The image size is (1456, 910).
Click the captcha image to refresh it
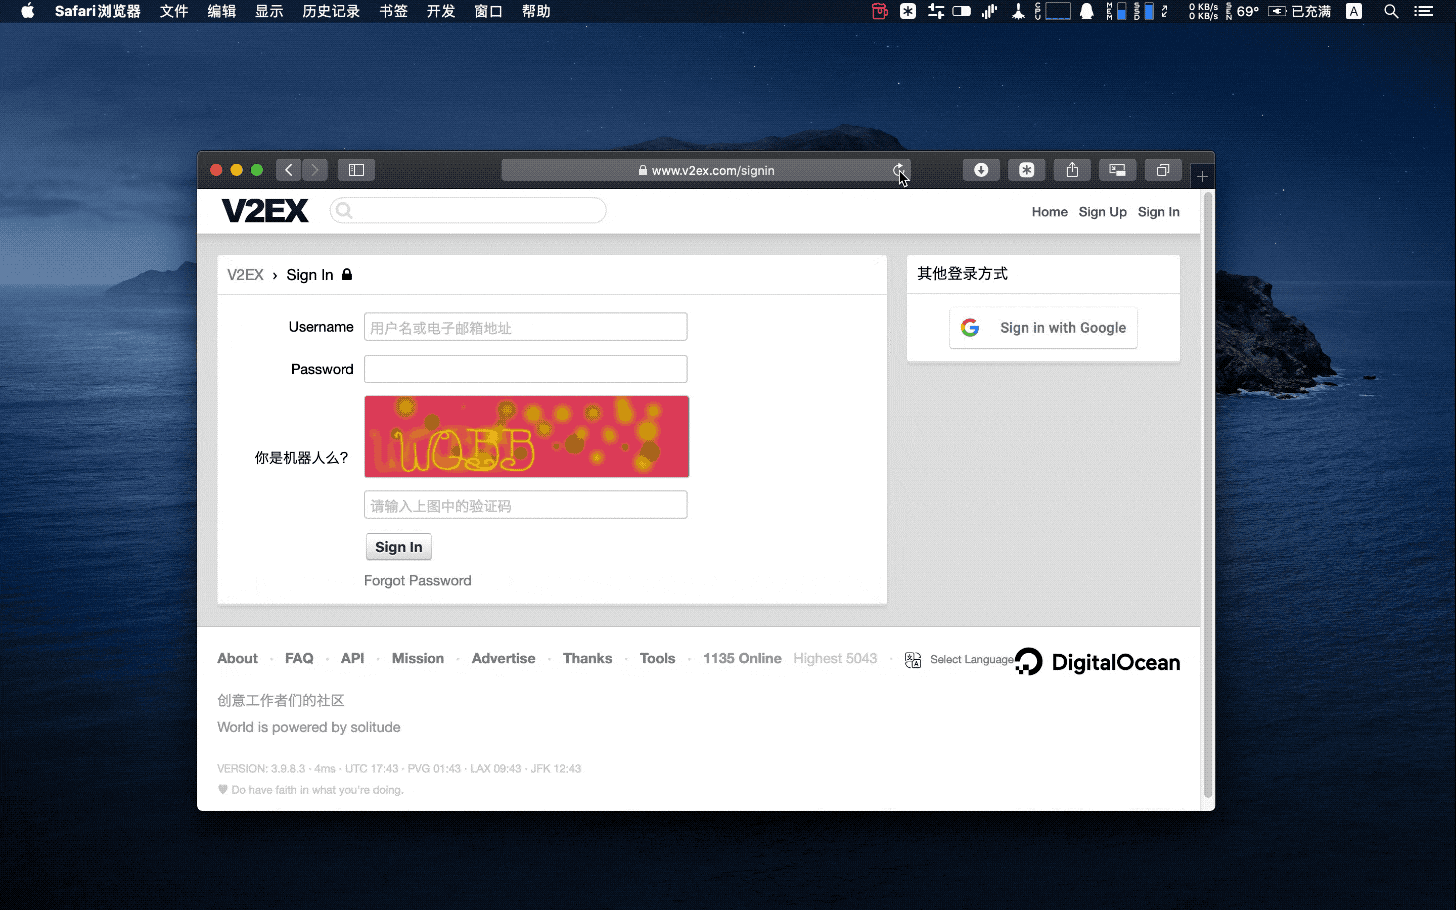click(x=527, y=437)
